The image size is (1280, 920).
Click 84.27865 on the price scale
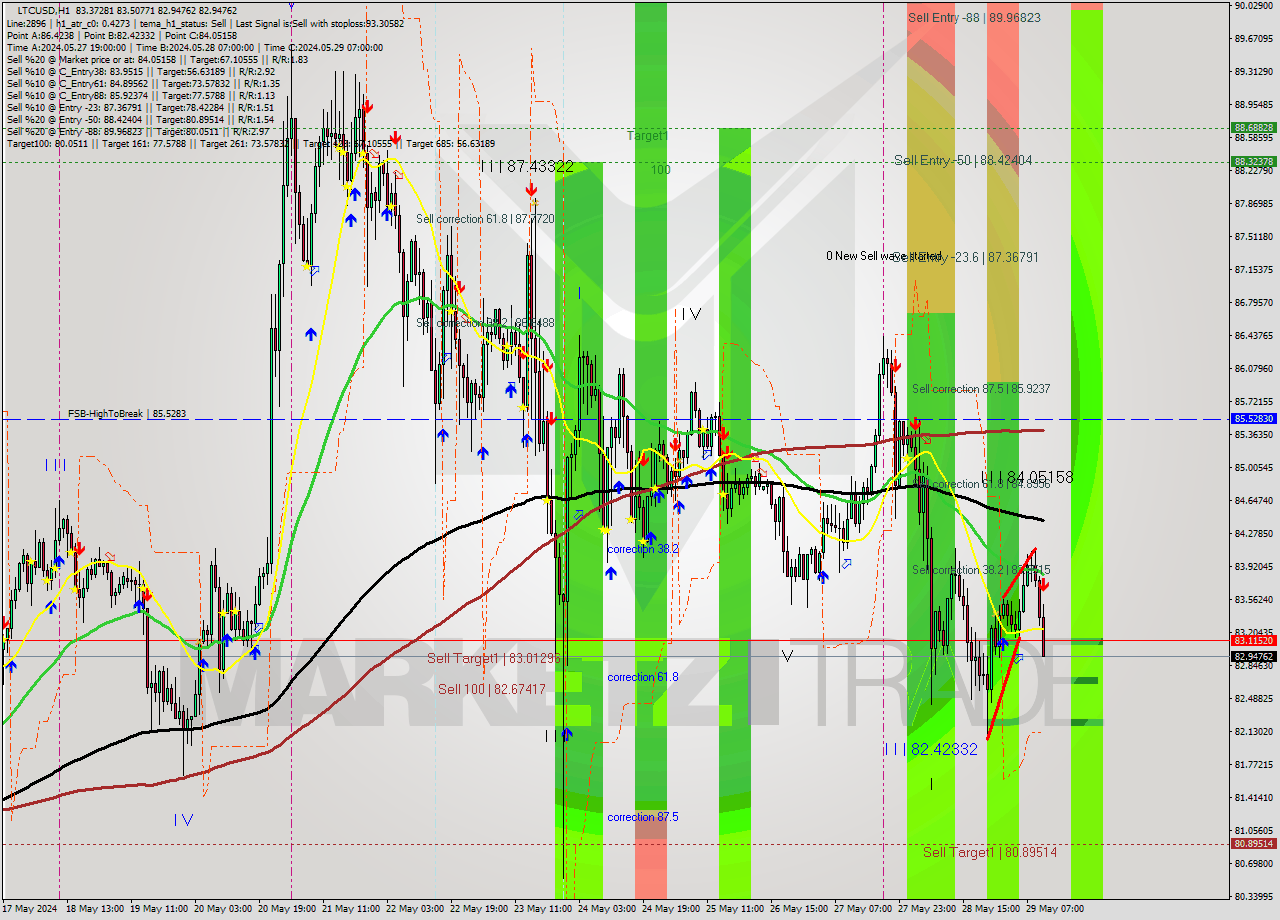coord(1253,534)
